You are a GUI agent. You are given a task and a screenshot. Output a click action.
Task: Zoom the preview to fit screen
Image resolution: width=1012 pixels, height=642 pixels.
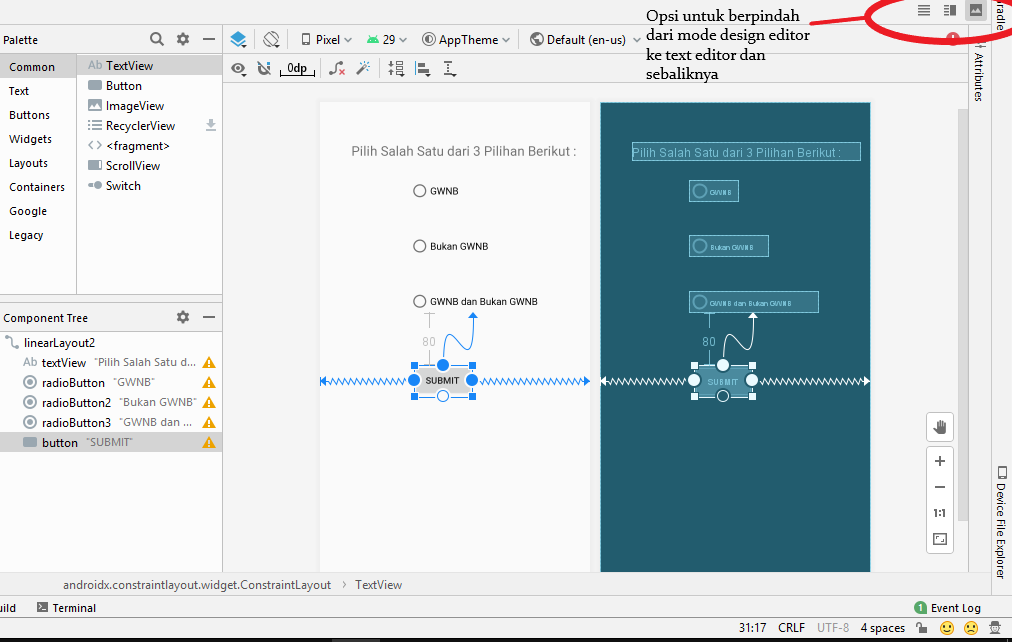pos(939,538)
